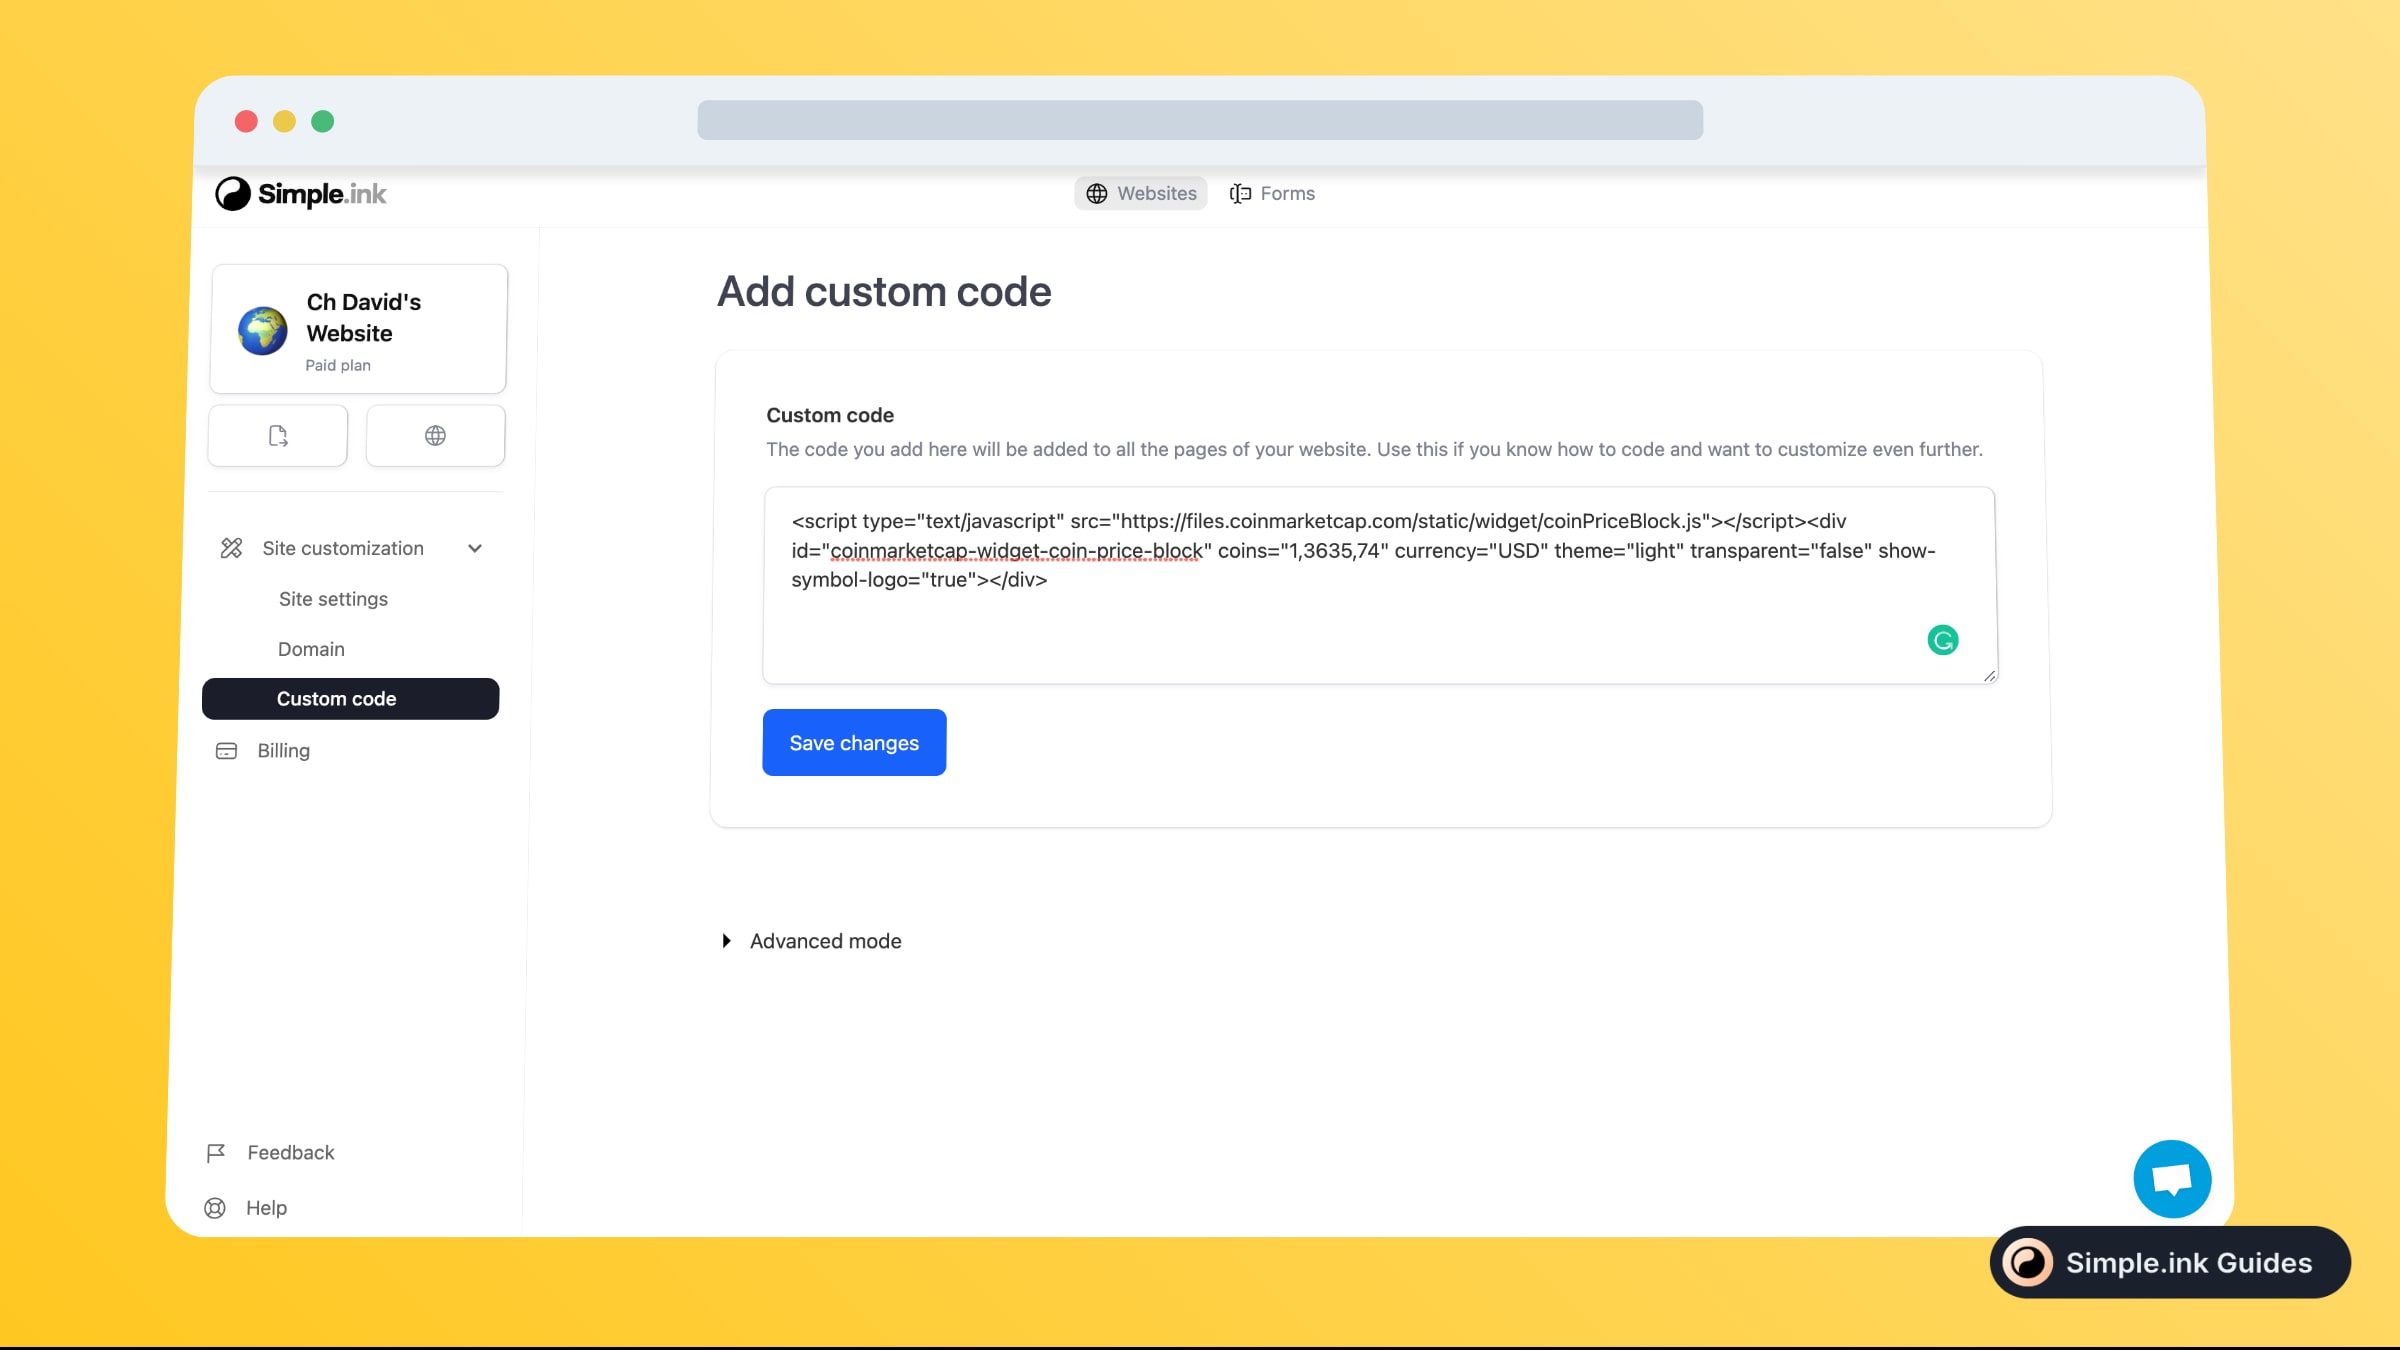Click the Save changes button
The image size is (2400, 1350).
[x=854, y=743]
